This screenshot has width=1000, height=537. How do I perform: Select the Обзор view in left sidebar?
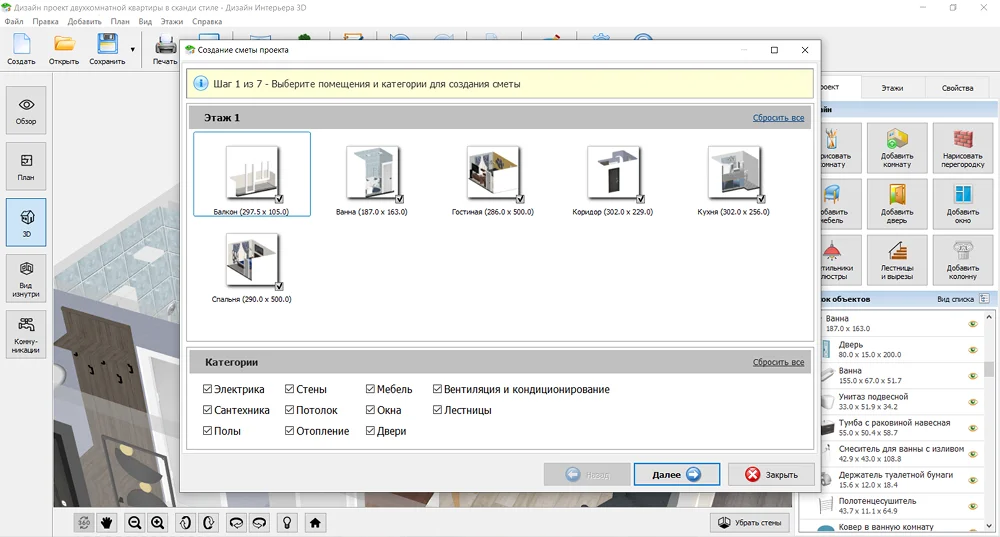26,110
